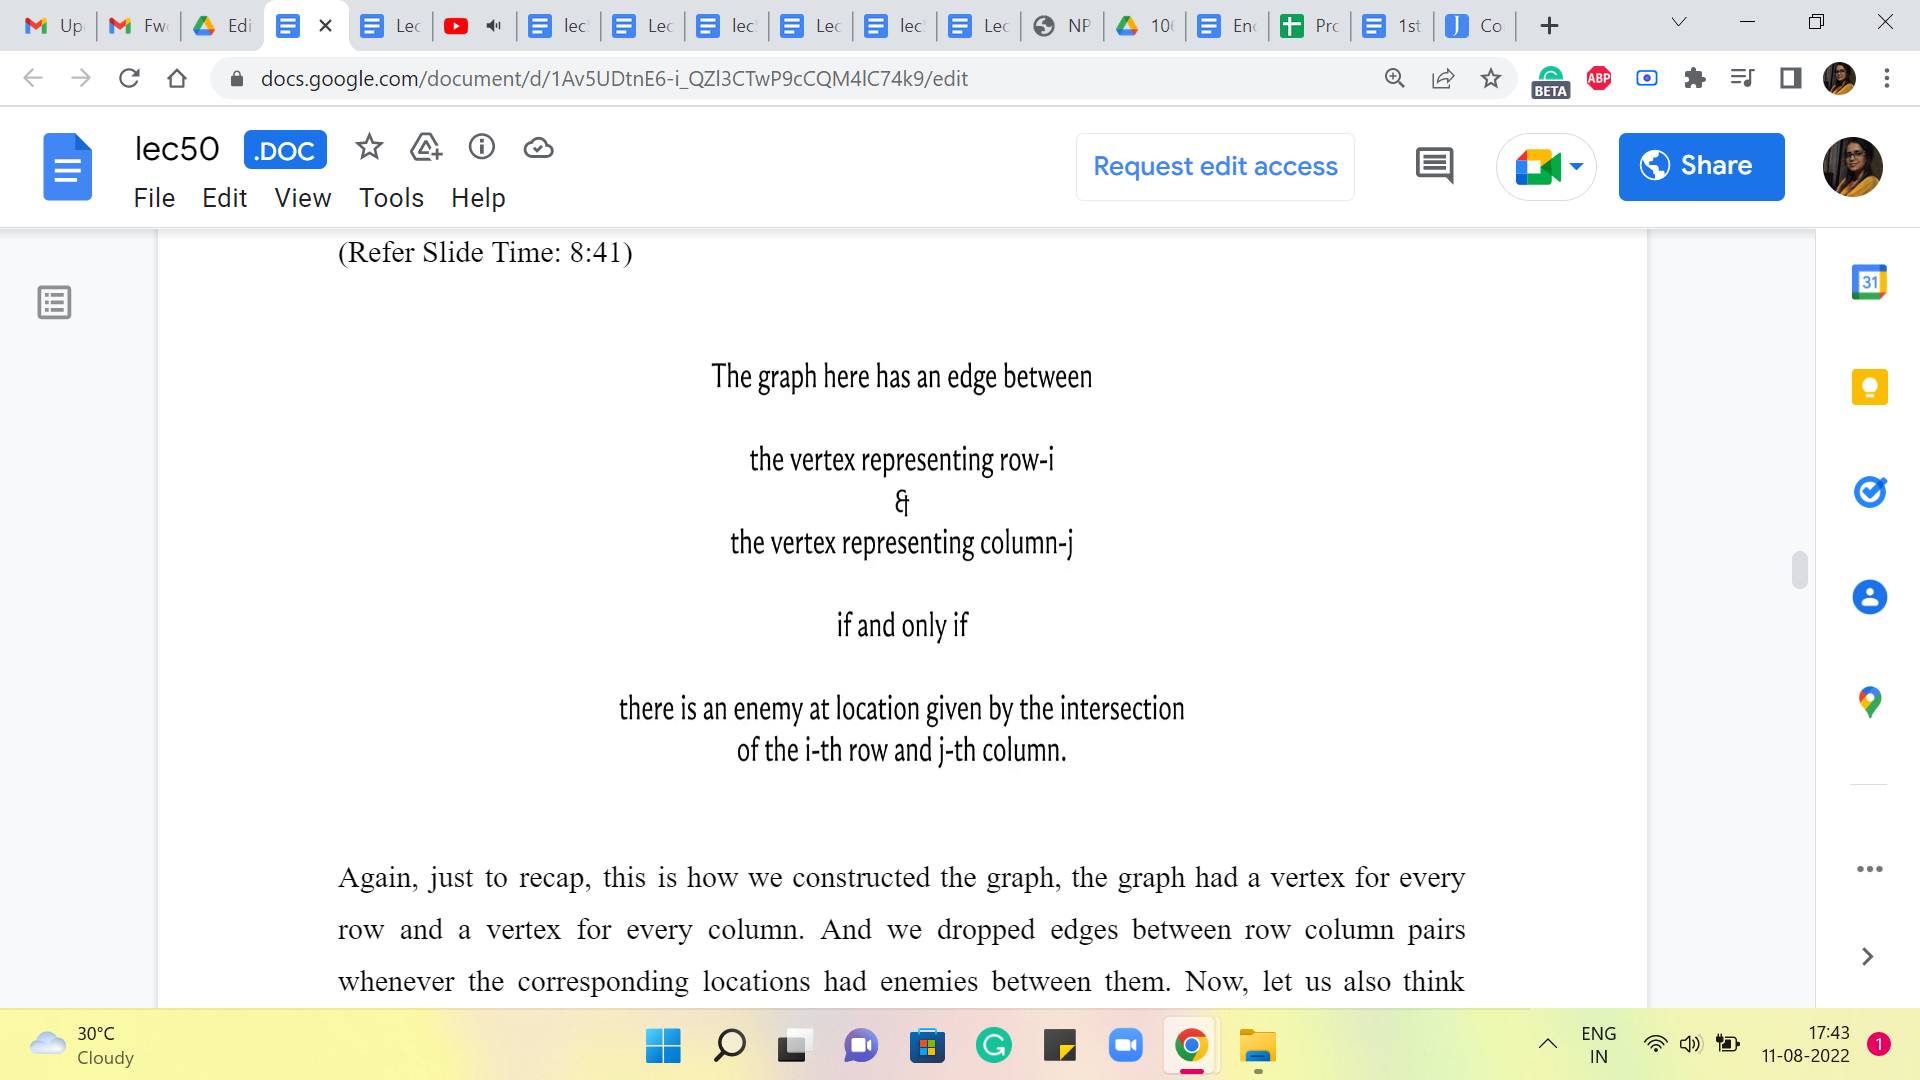
Task: Open Google Keep in the side panel
Action: point(1869,387)
